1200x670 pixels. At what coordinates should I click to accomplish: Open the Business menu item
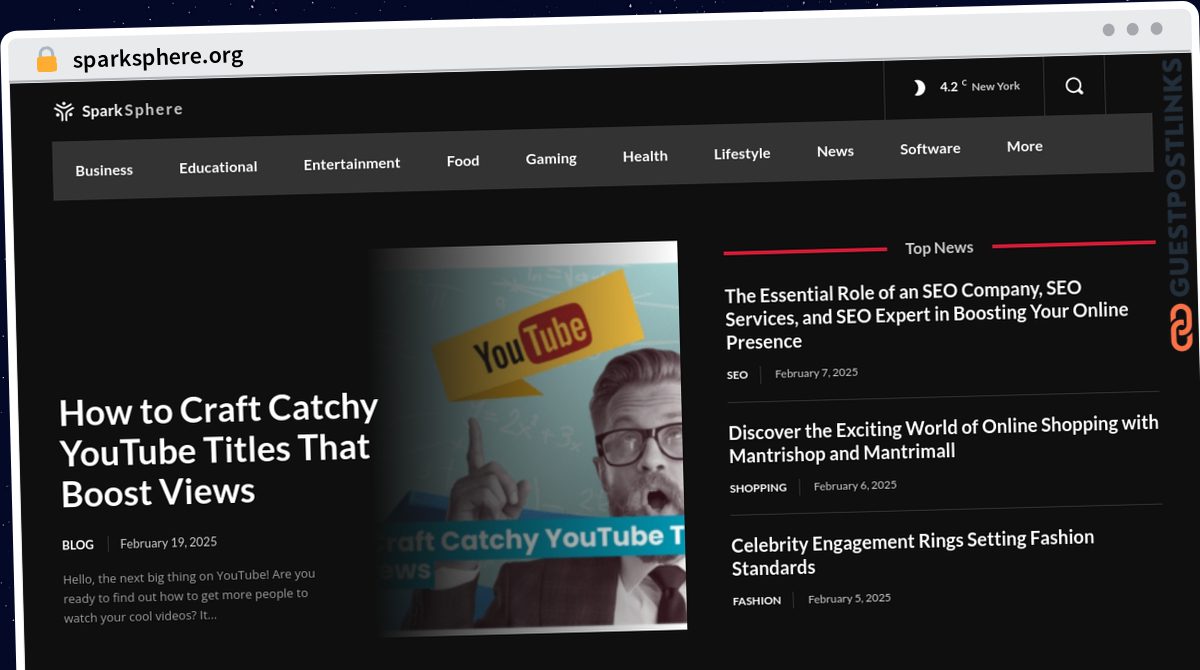(x=104, y=170)
